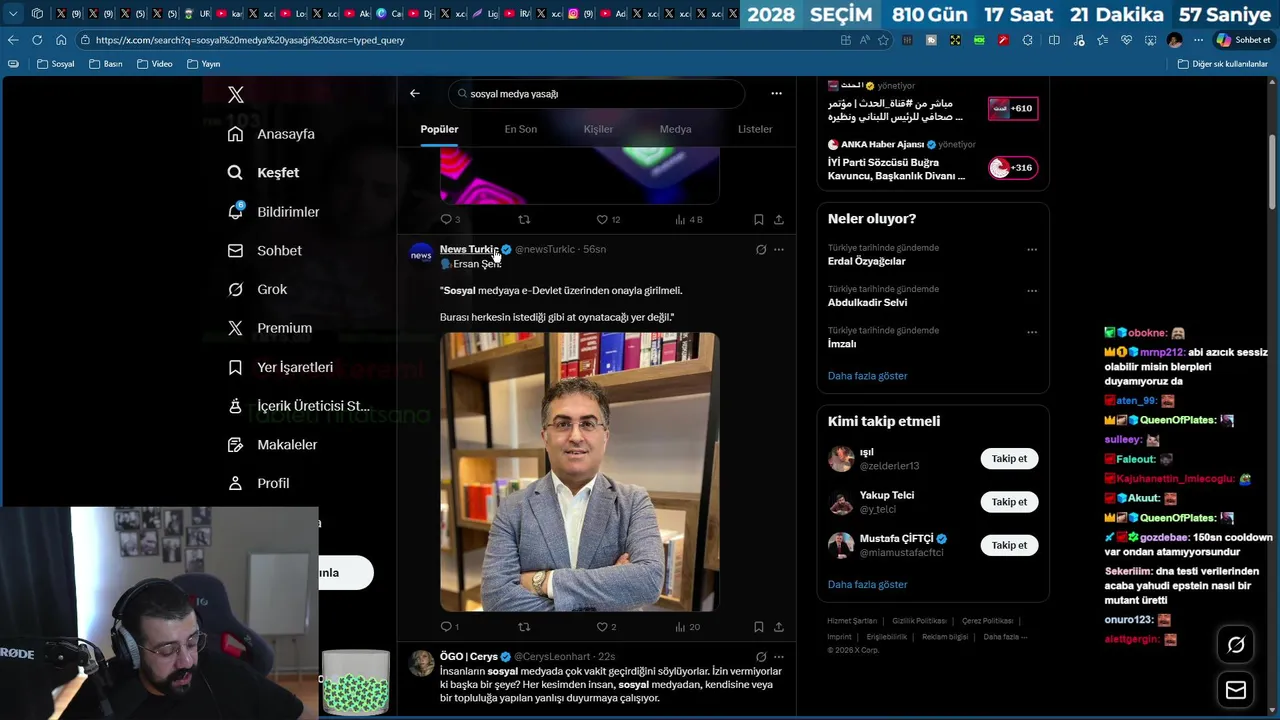Open Ersan Şen photo in News Turkic post

(x=579, y=472)
